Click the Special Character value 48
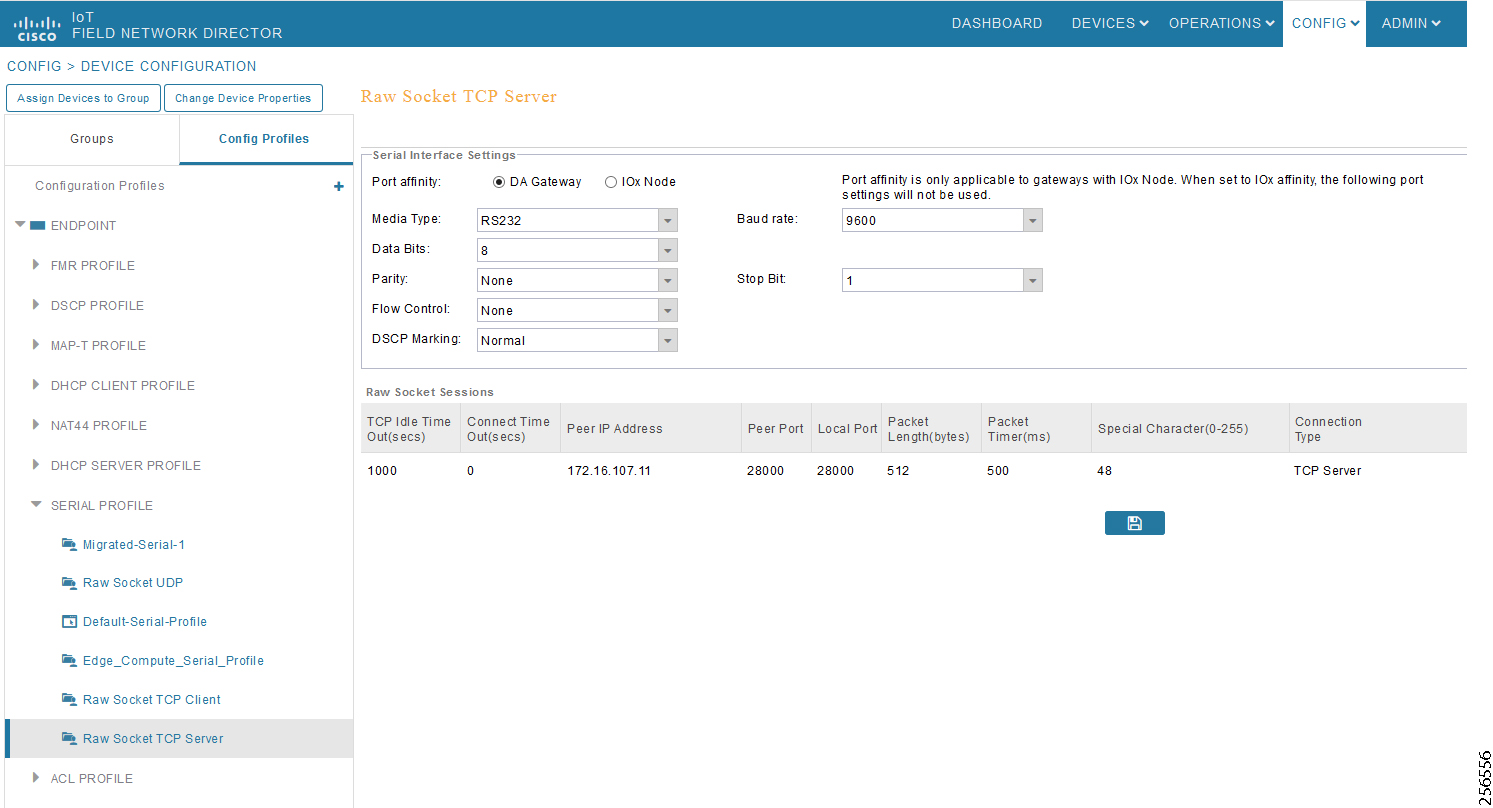 [x=1104, y=471]
